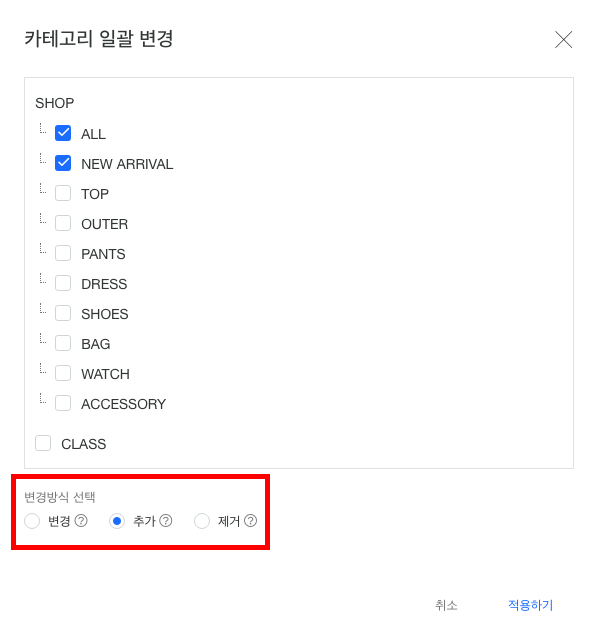This screenshot has width=598, height=635.
Task: Select the 제거 radio button
Action: pos(202,521)
